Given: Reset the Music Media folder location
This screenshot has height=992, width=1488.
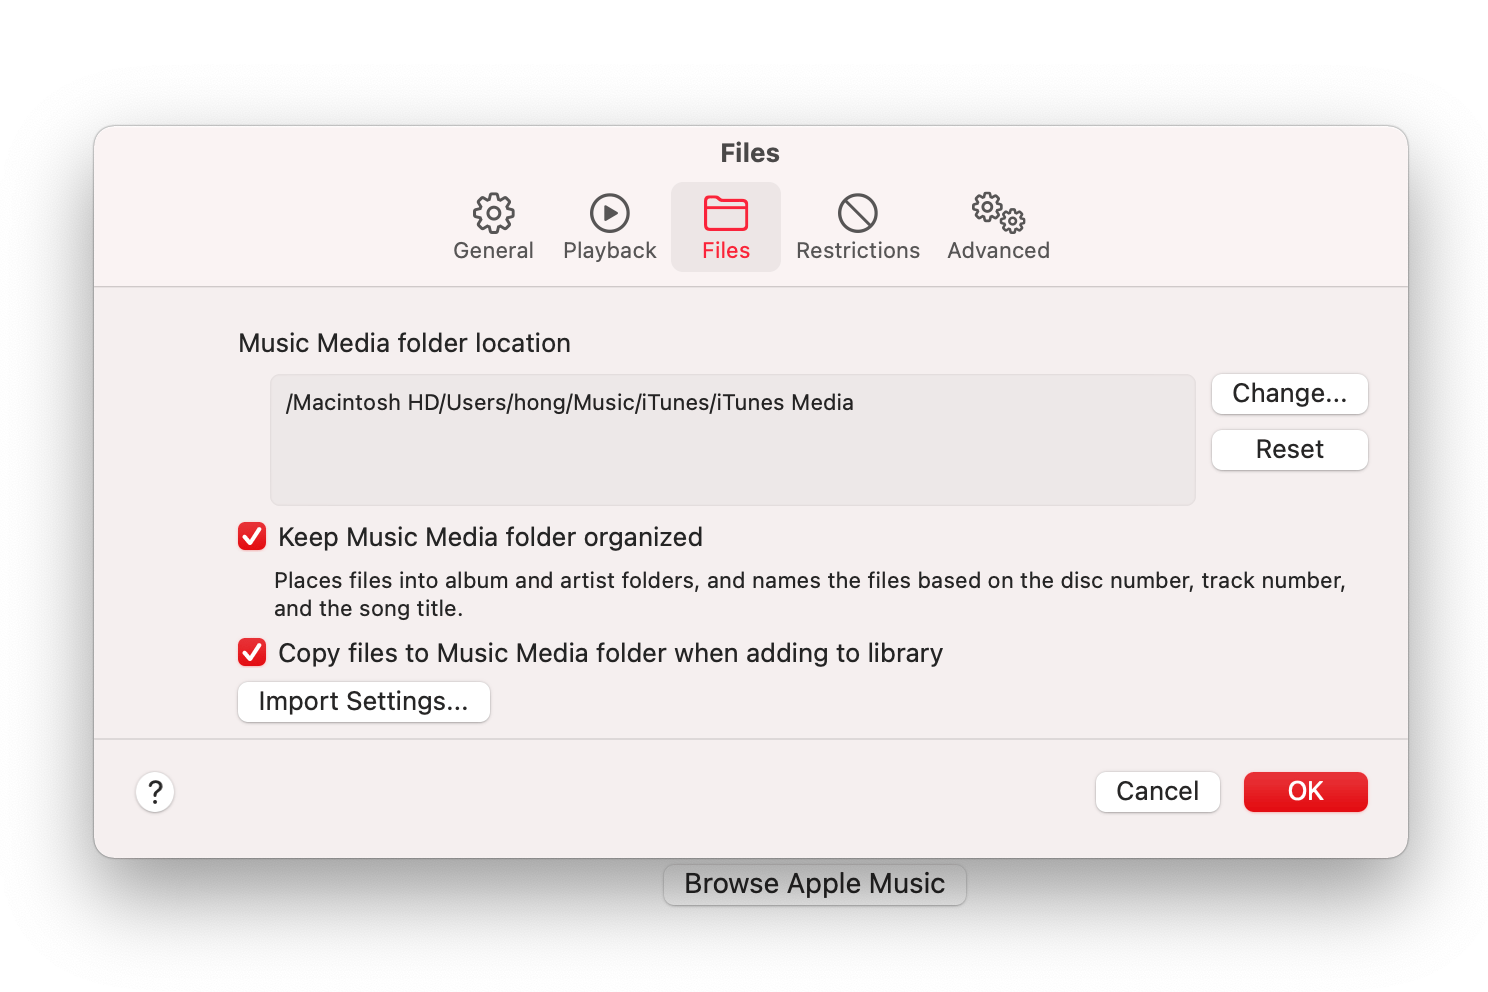Looking at the screenshot, I should (1289, 449).
